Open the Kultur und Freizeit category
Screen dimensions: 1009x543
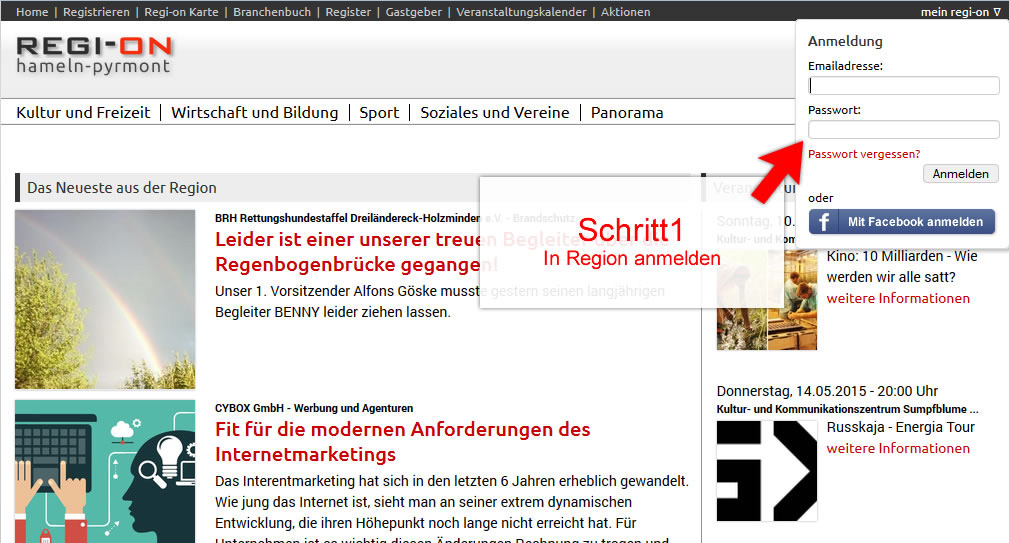point(83,112)
